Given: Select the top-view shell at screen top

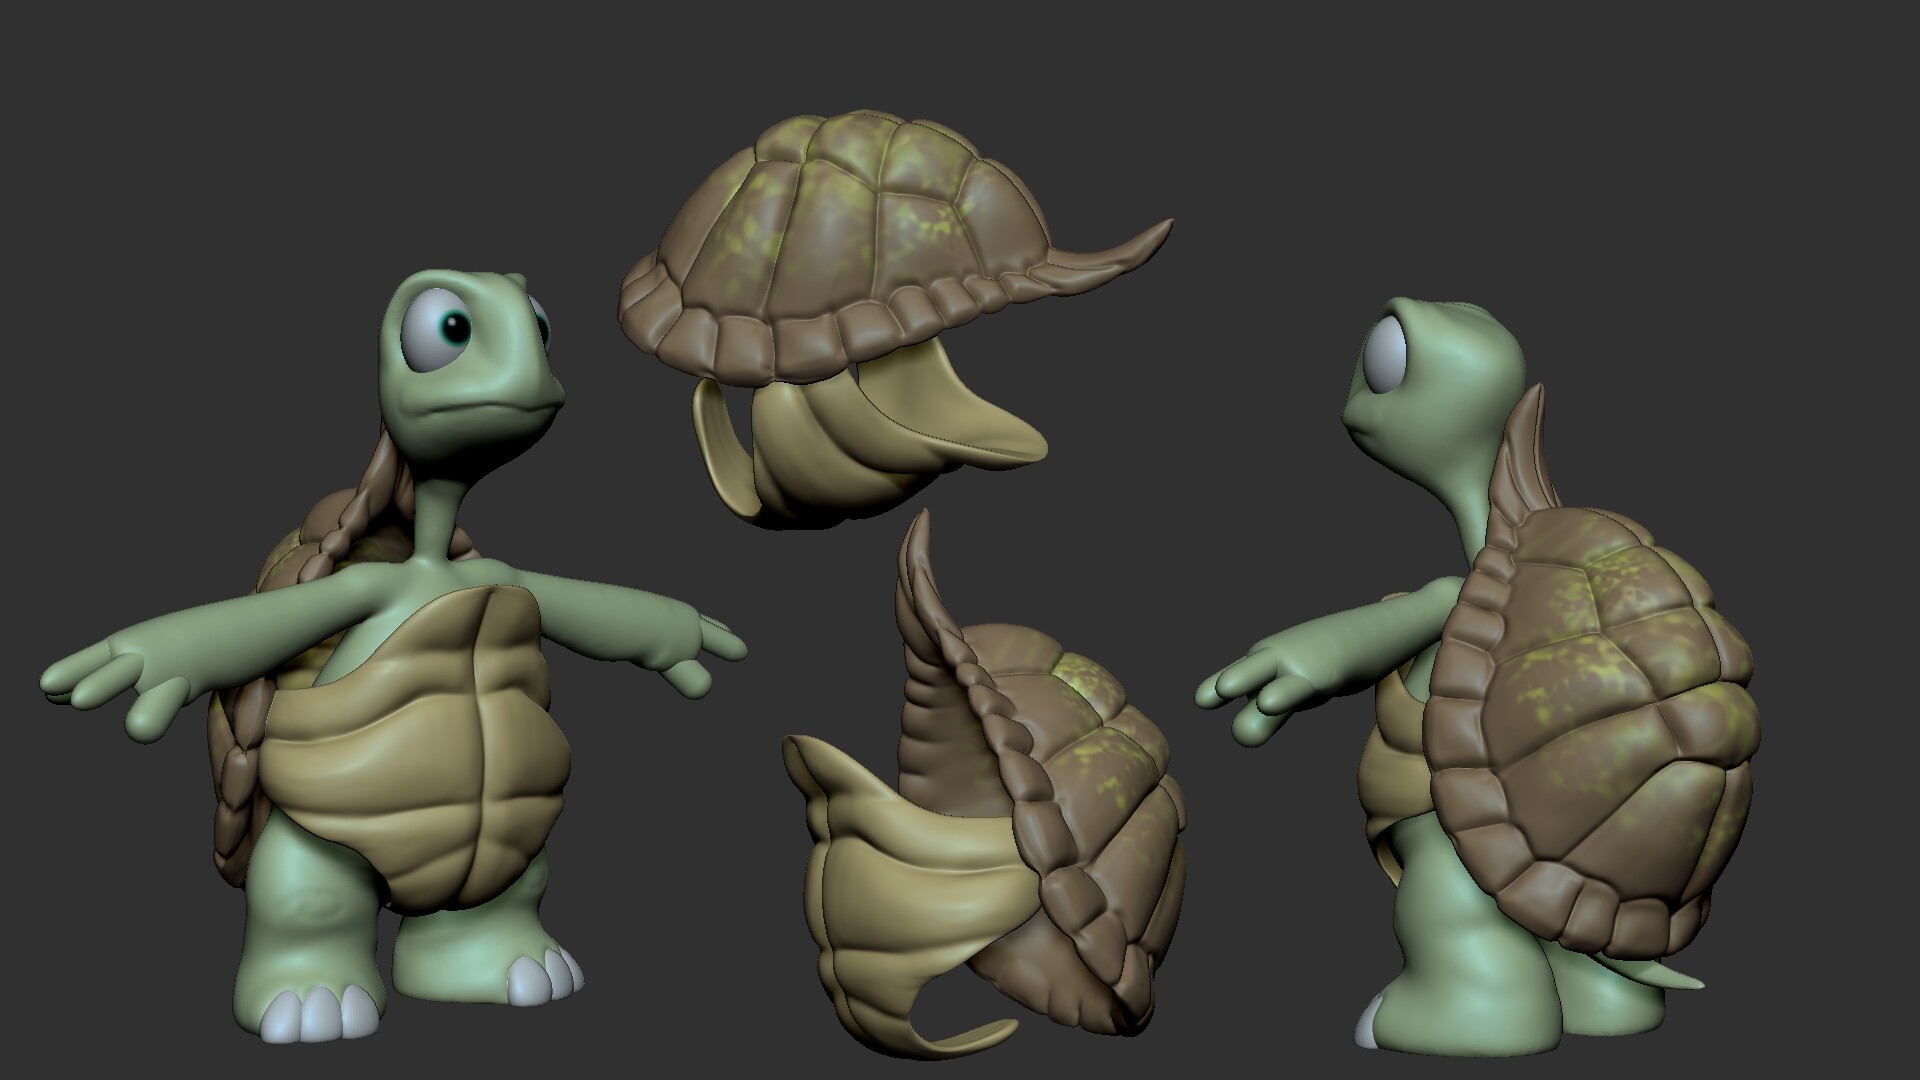Looking at the screenshot, I should [860, 220].
